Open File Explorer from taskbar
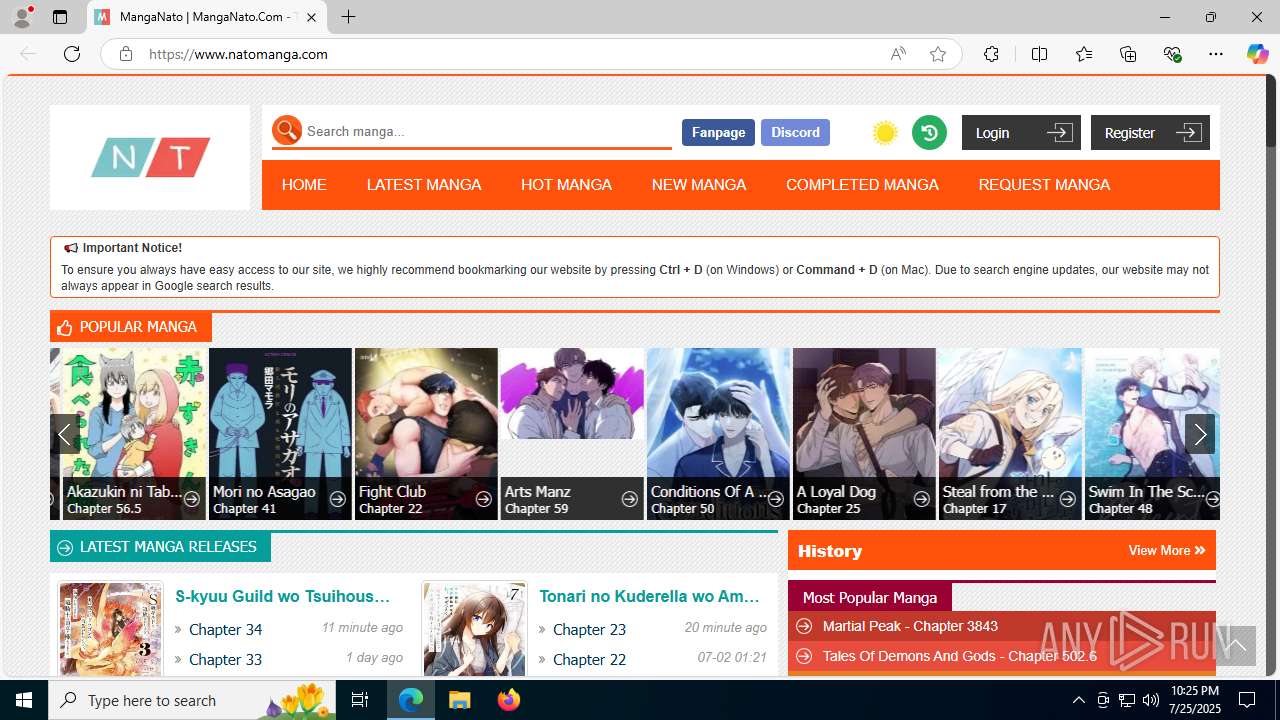The width and height of the screenshot is (1280, 720). [459, 700]
